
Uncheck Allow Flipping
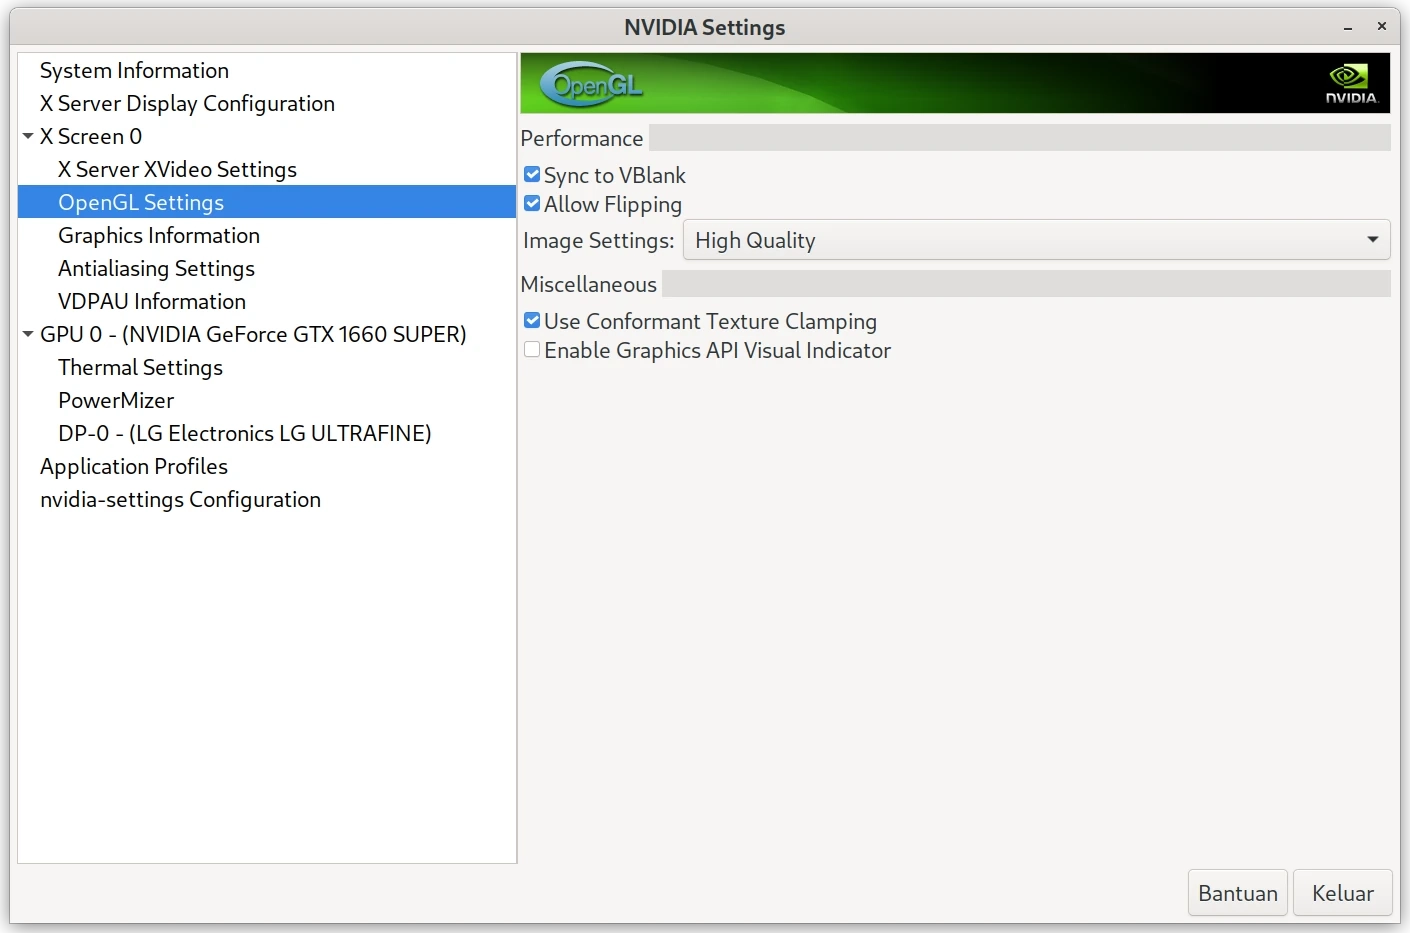pos(531,202)
